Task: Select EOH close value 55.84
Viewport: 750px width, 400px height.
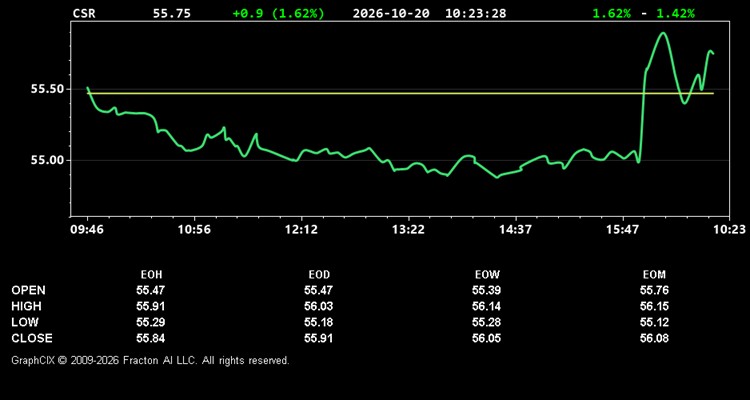Action: (x=151, y=338)
